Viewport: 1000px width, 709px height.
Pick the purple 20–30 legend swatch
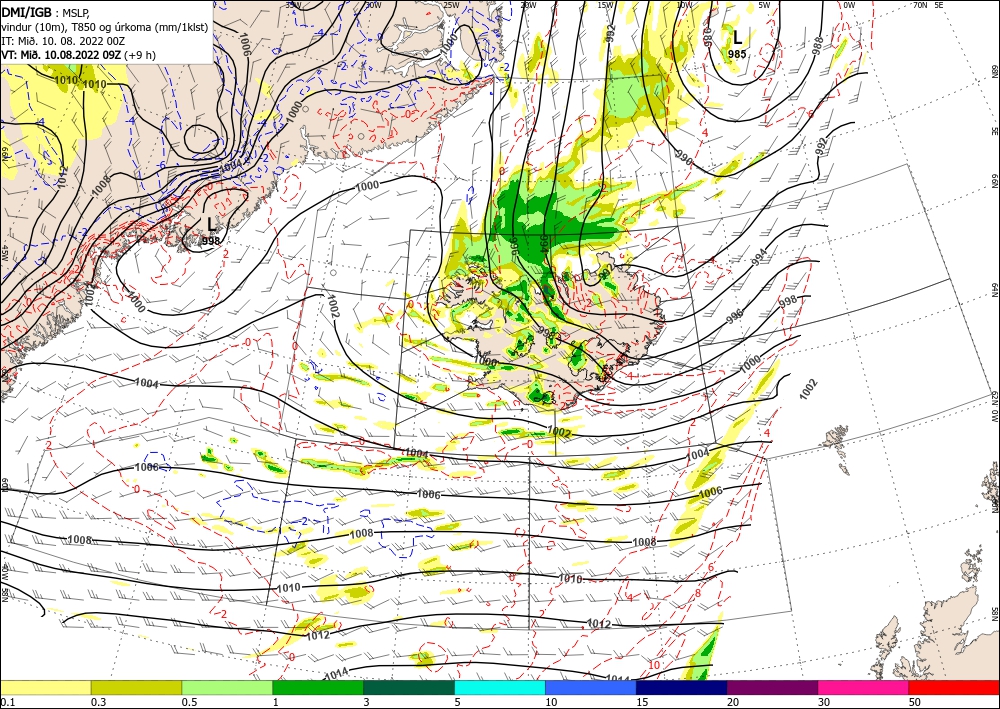tap(772, 687)
